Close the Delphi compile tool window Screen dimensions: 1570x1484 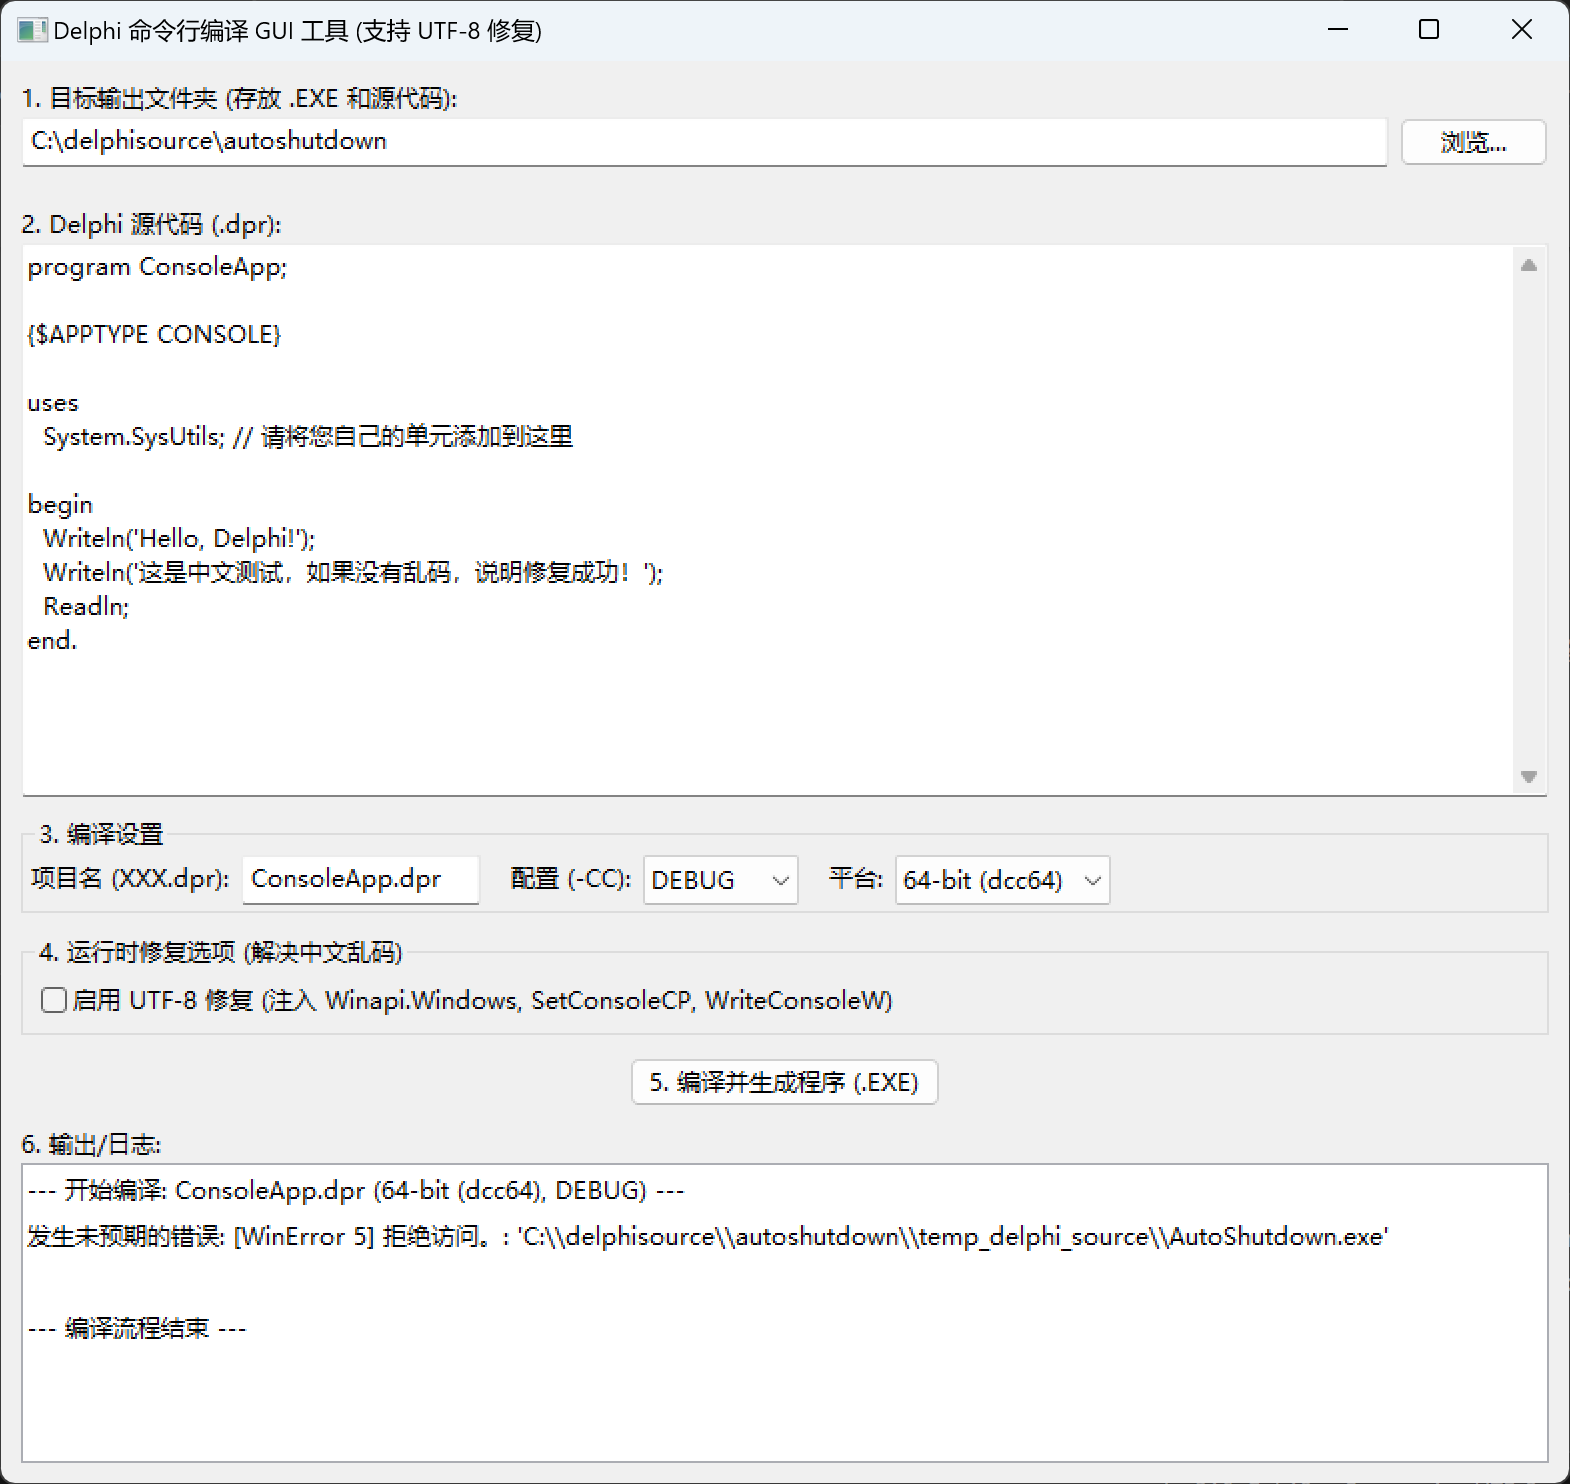pyautogui.click(x=1521, y=30)
